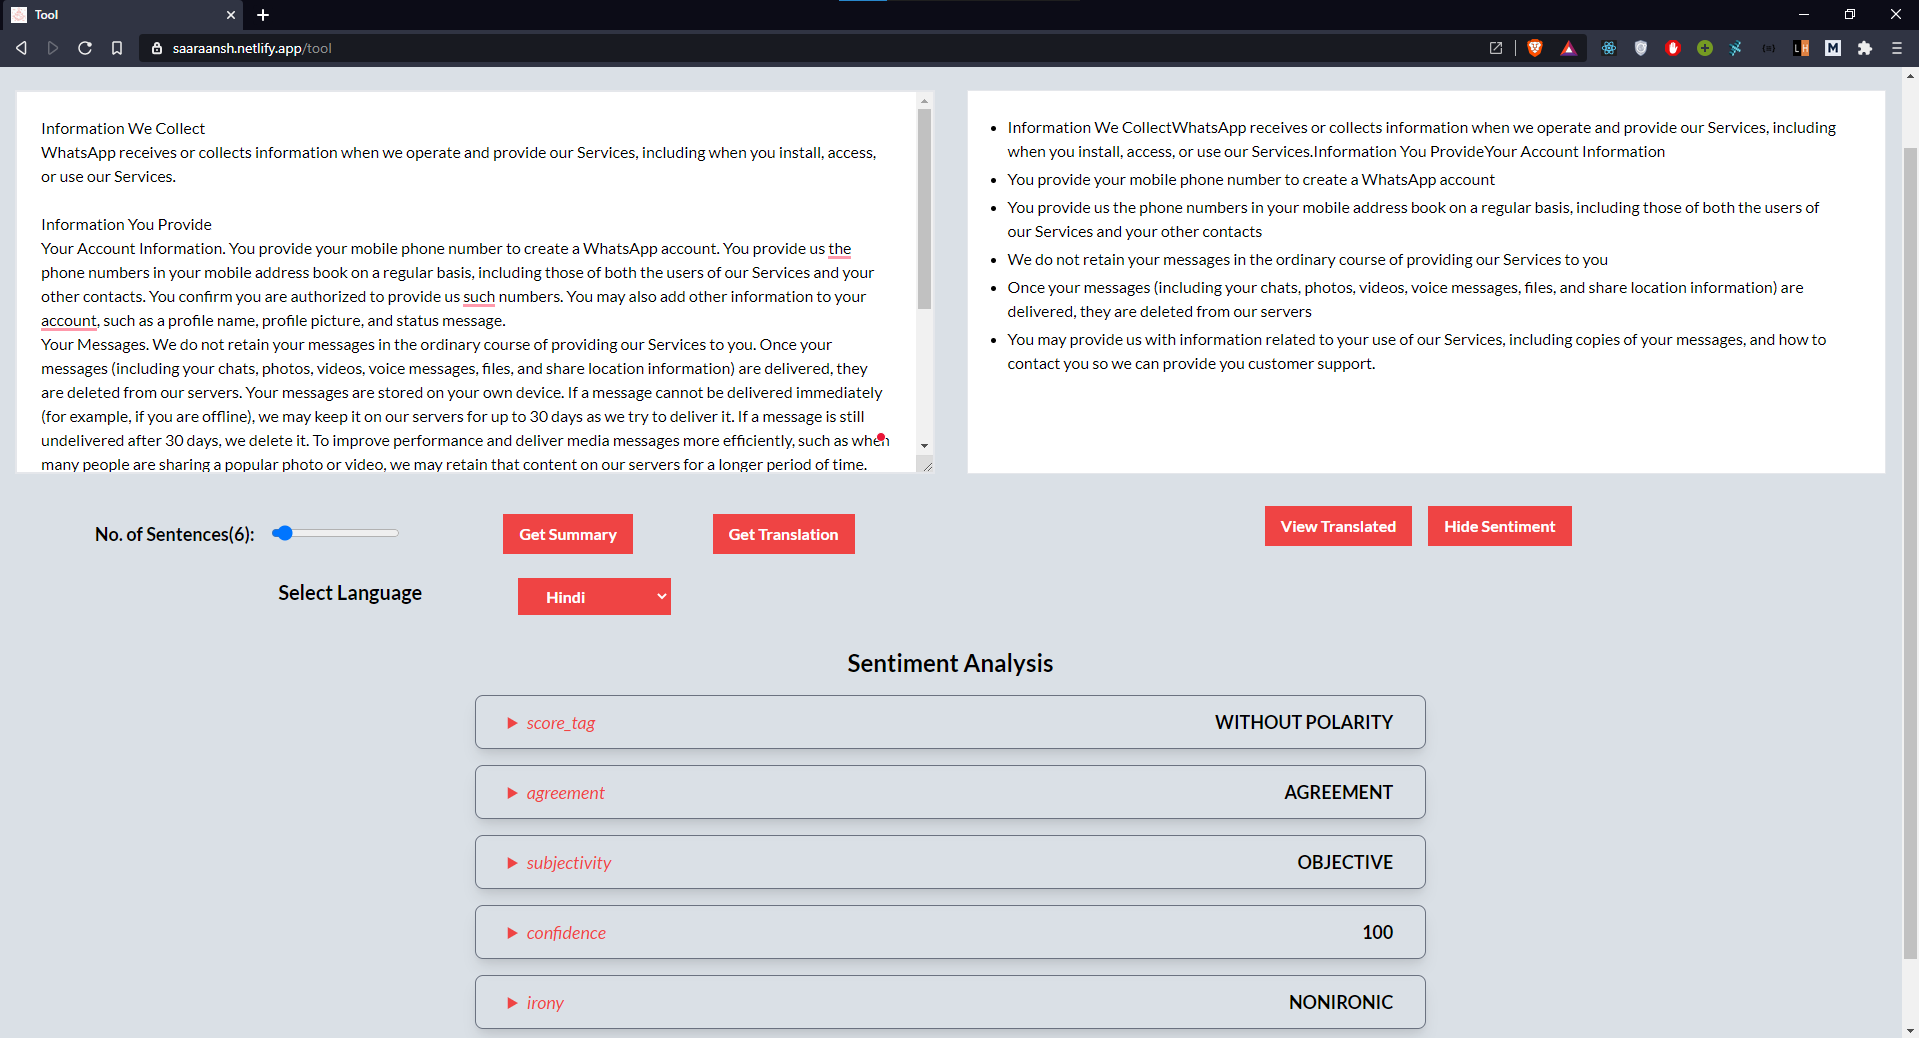1919x1038 pixels.
Task: Click Hide Sentiment button
Action: tap(1500, 526)
